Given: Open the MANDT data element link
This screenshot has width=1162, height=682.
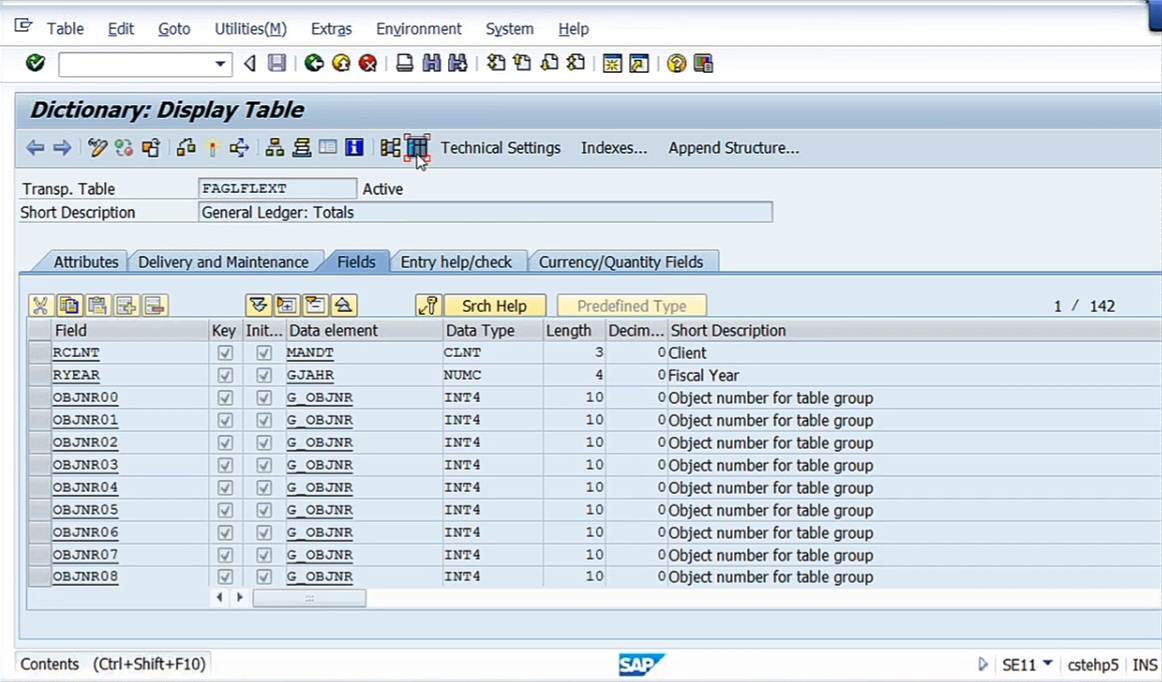Looking at the screenshot, I should [x=310, y=353].
